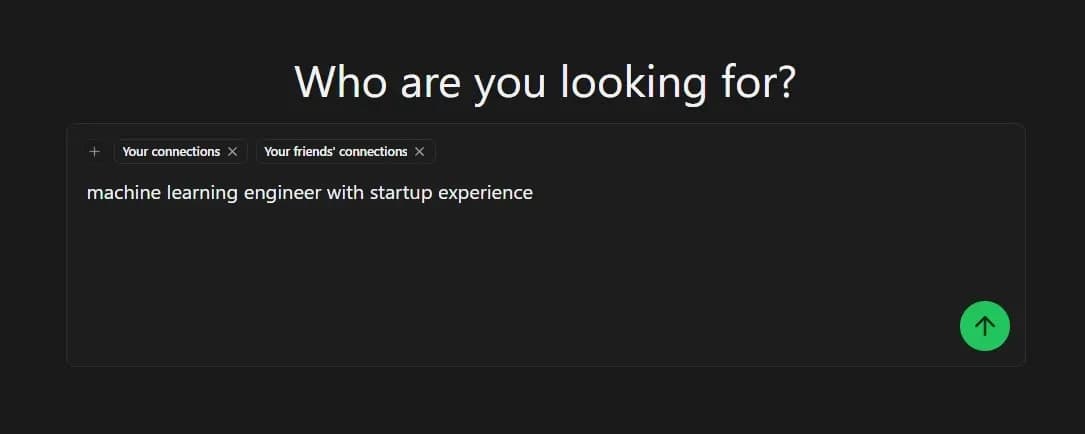Image resolution: width=1085 pixels, height=434 pixels.
Task: Remove the "Your friends' connections" filter with its X
Action: coord(420,152)
